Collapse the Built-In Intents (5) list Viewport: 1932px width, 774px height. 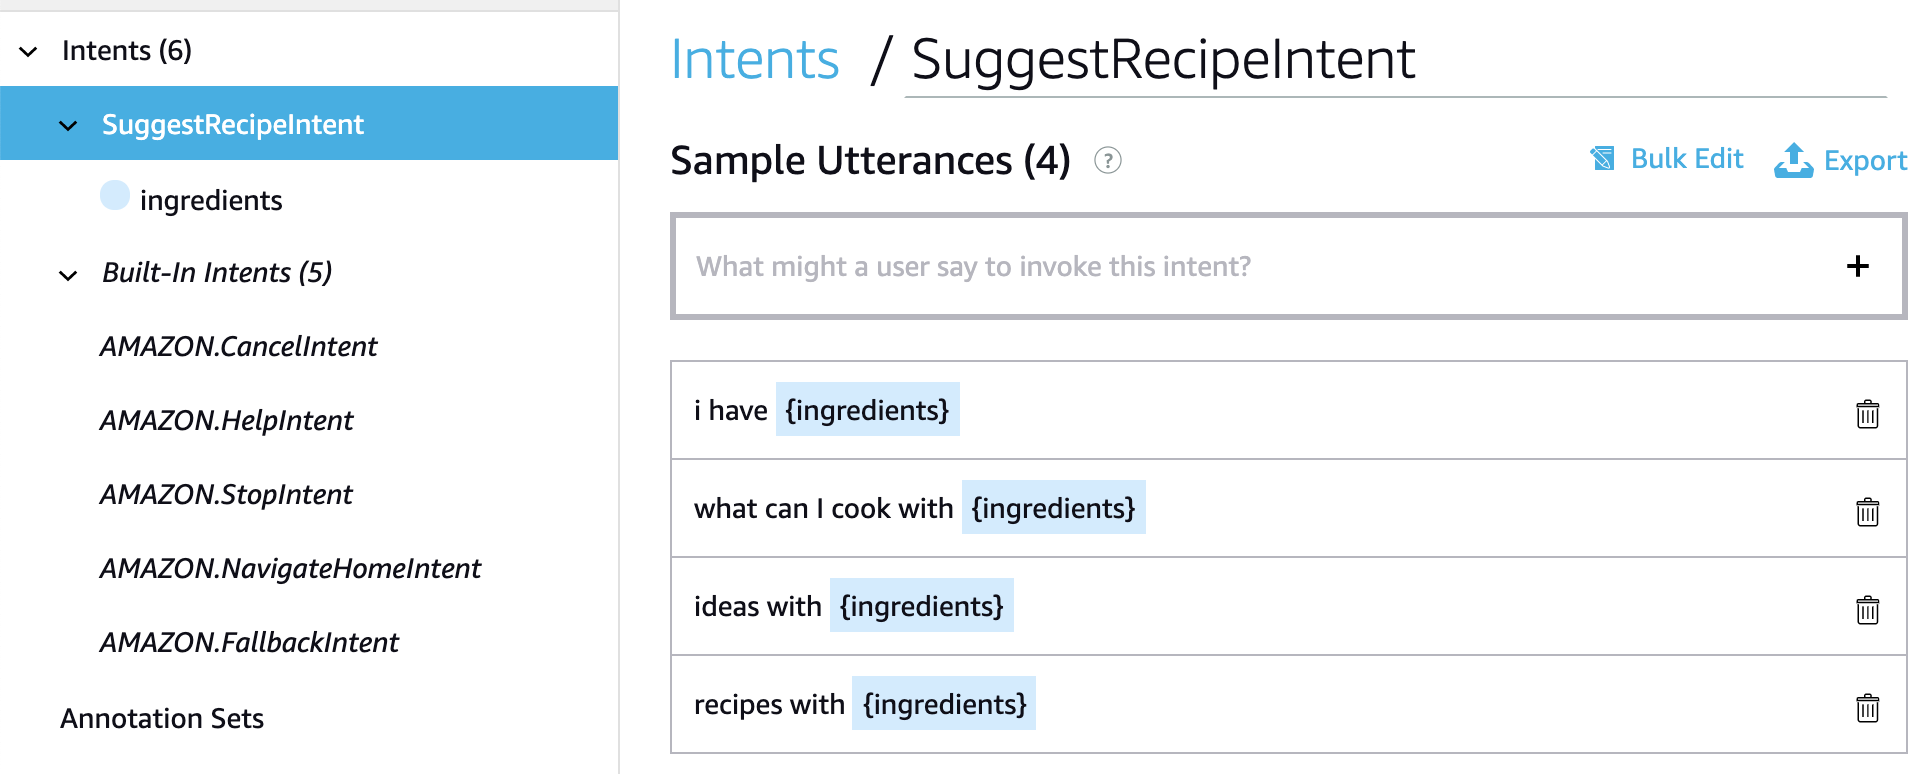pyautogui.click(x=67, y=274)
